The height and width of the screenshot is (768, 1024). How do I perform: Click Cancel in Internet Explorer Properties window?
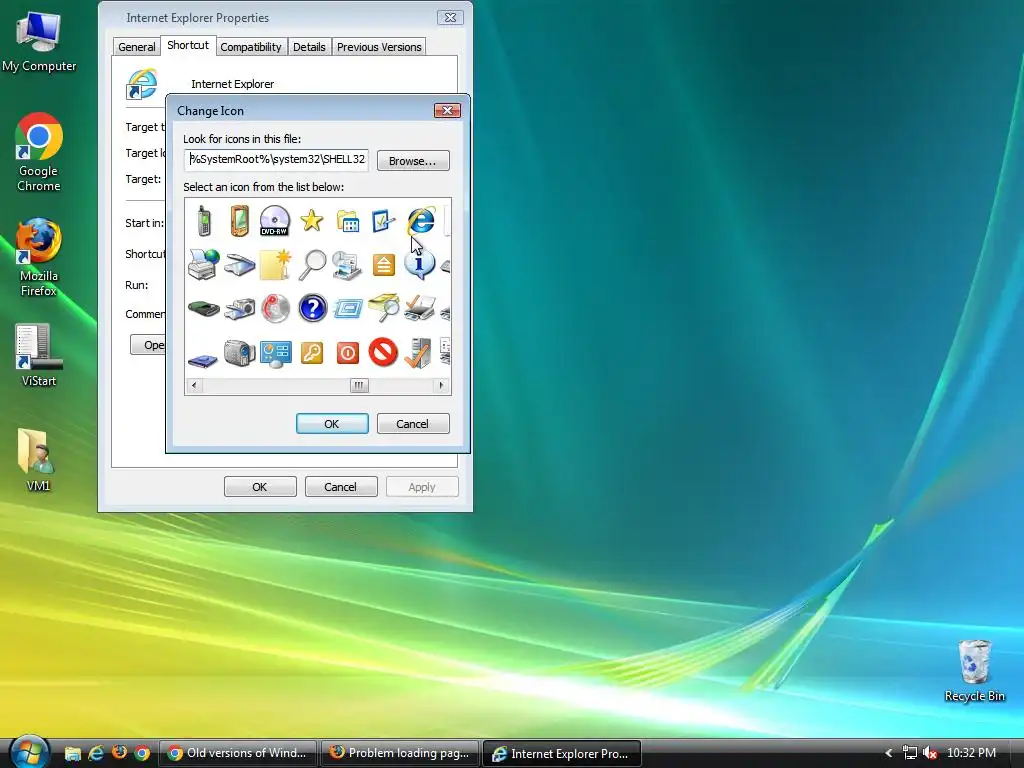pyautogui.click(x=341, y=487)
